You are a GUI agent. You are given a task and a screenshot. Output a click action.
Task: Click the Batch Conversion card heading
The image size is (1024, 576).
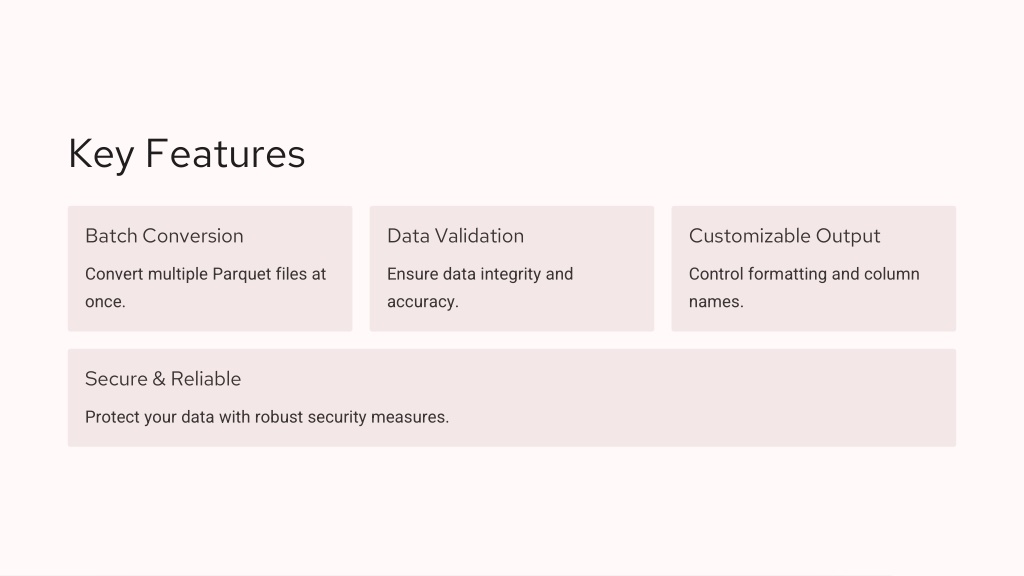[164, 236]
